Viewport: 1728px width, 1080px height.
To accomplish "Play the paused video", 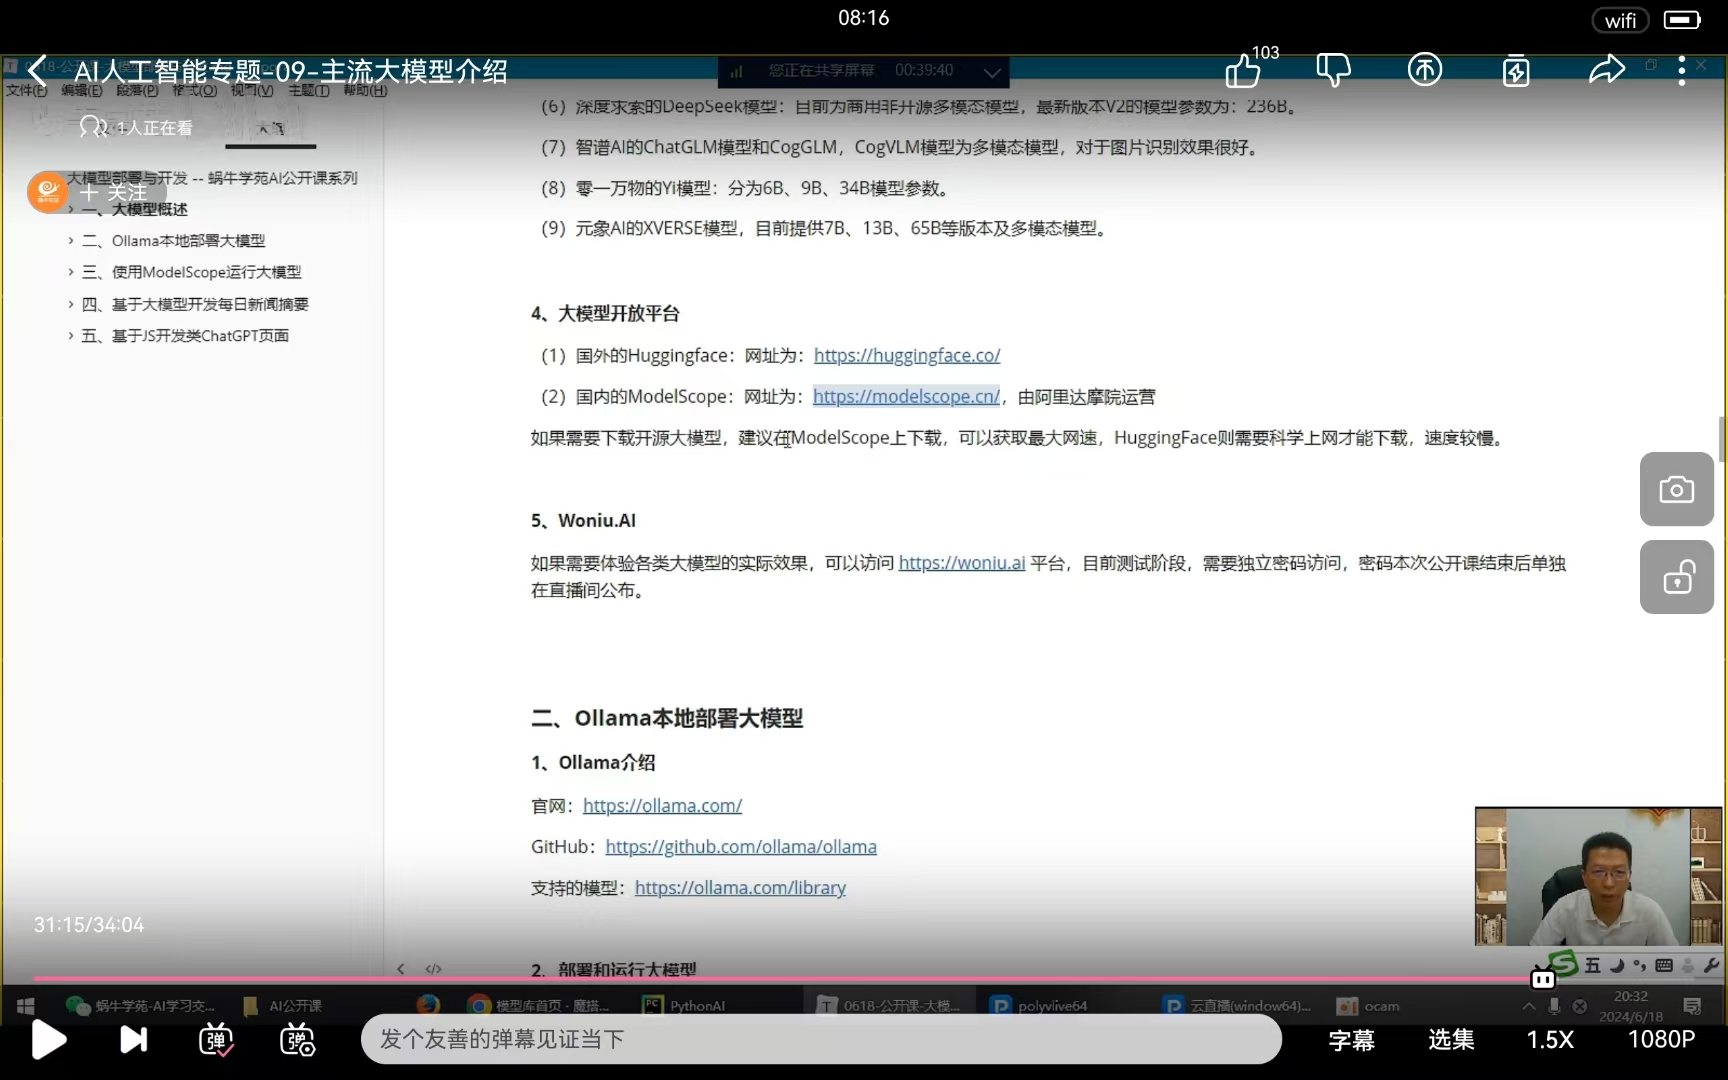I will pyautogui.click(x=48, y=1040).
